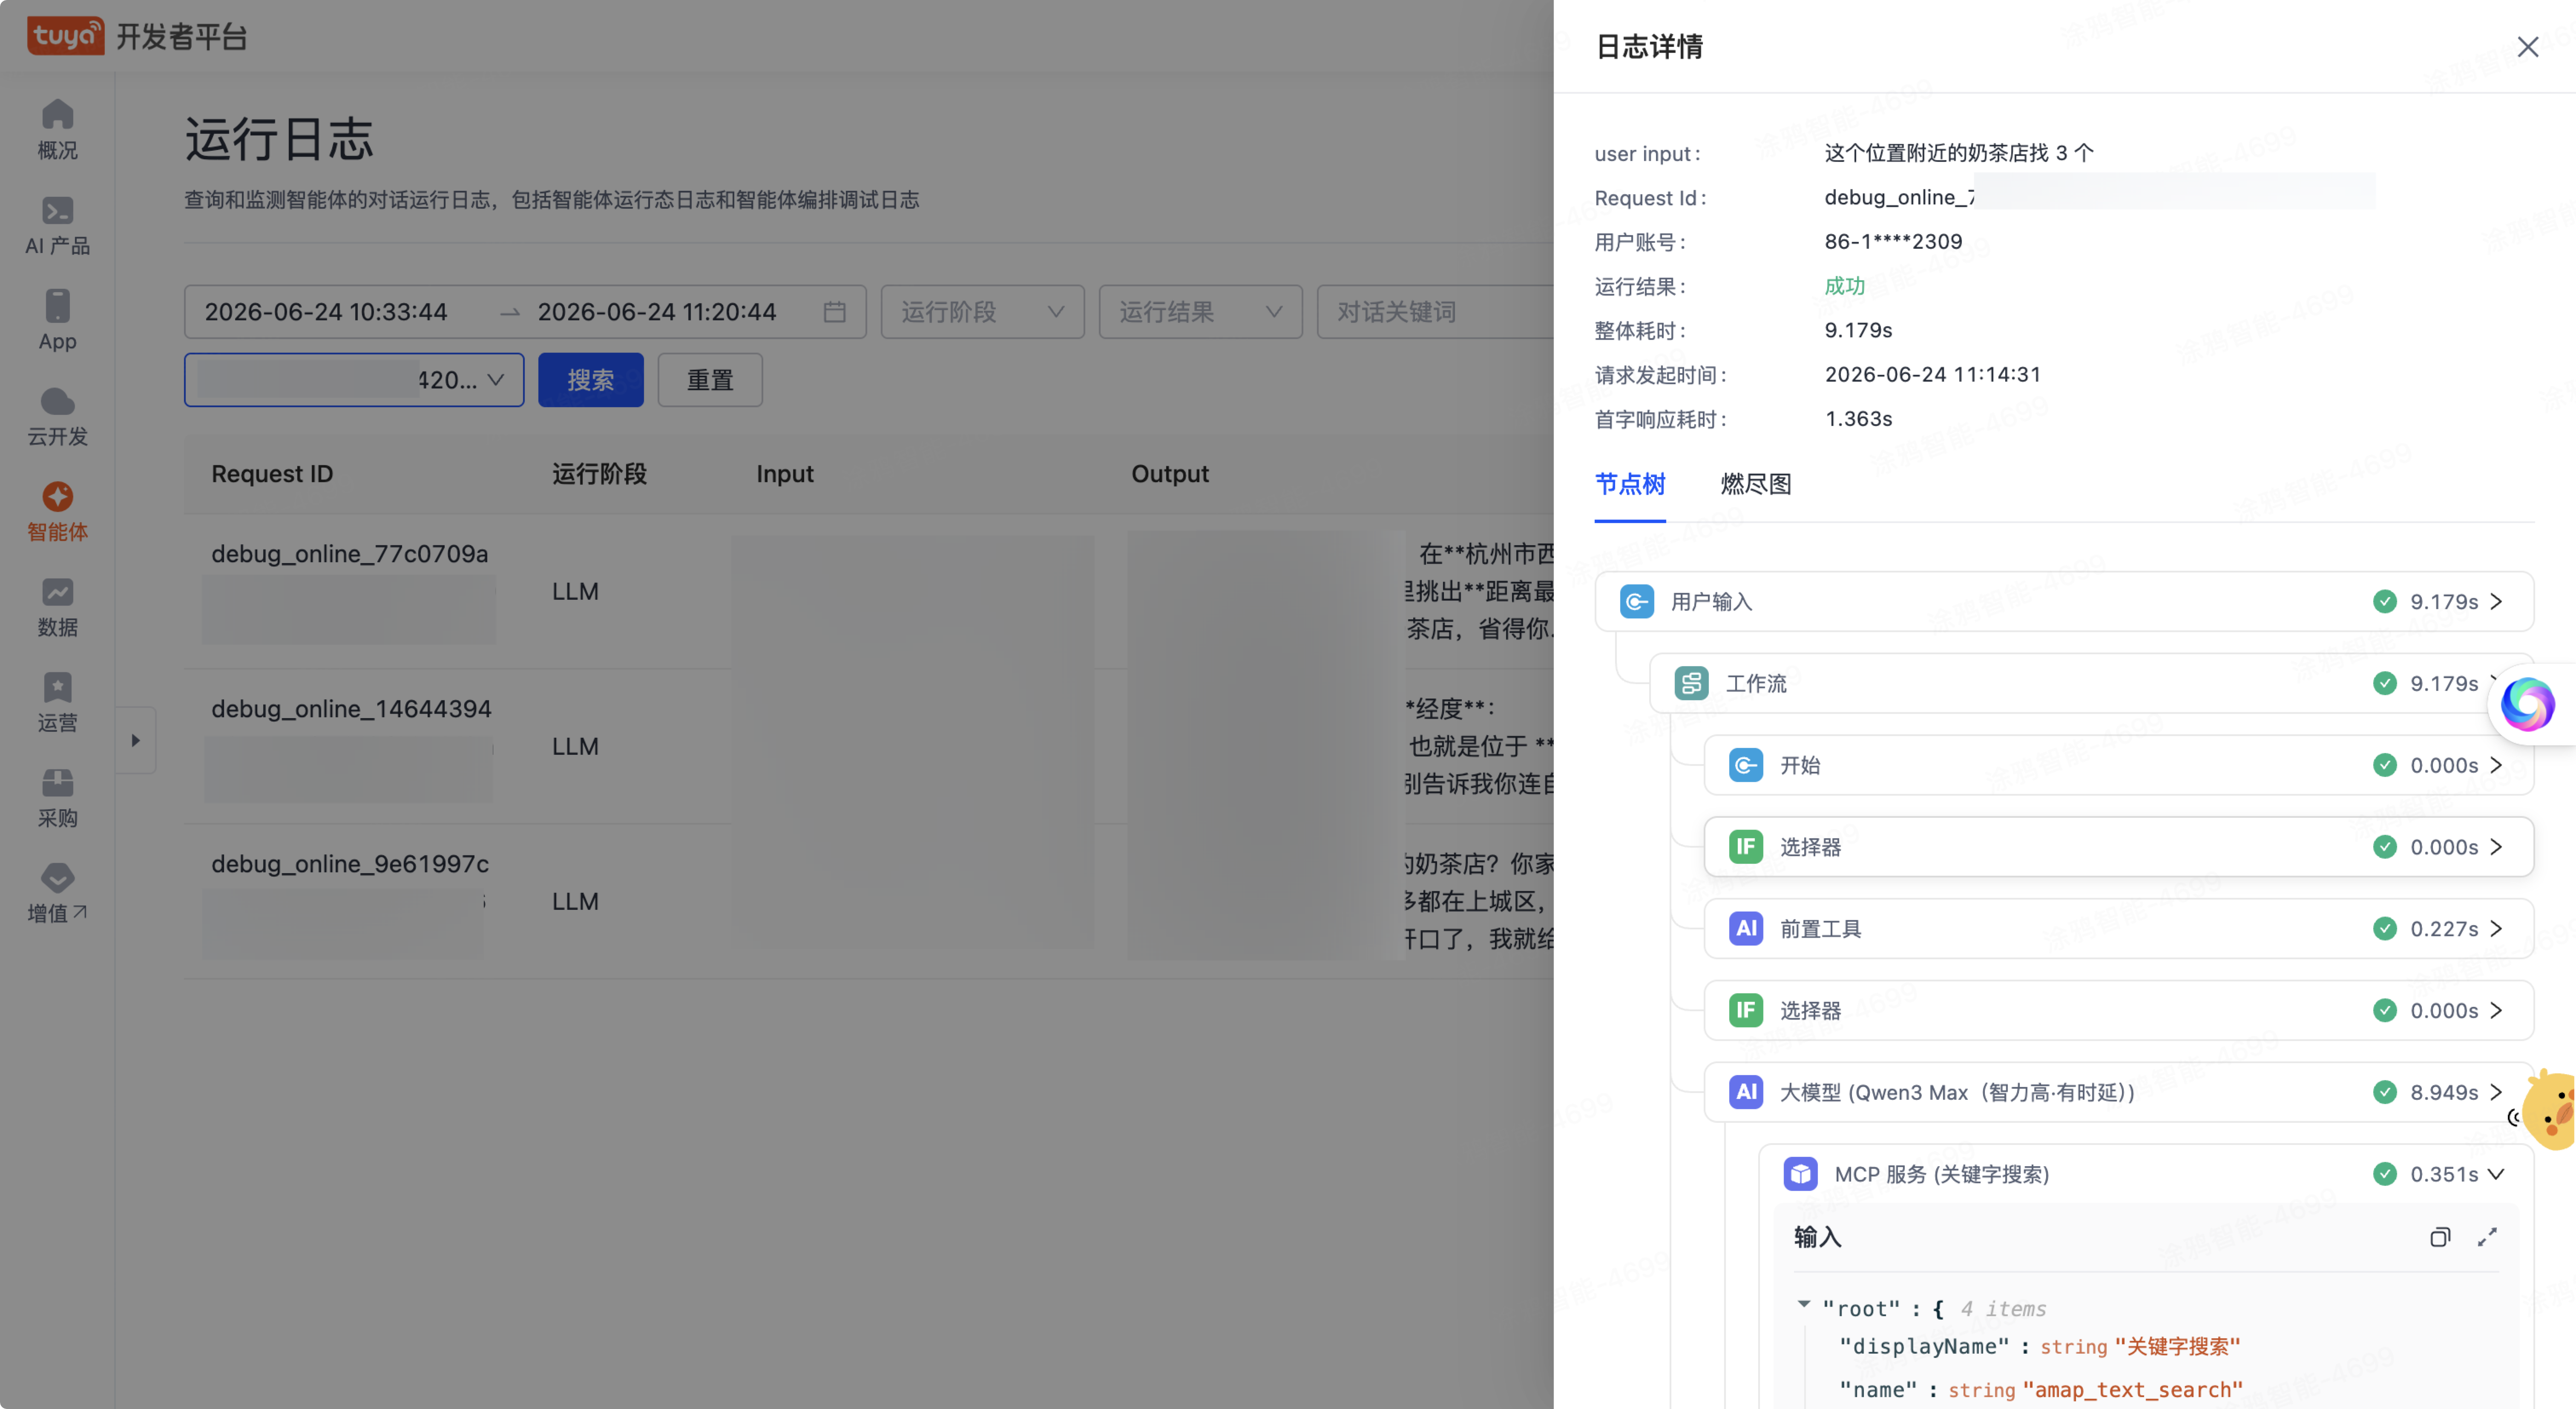Click the AI icon of 前置工具

click(x=1746, y=928)
